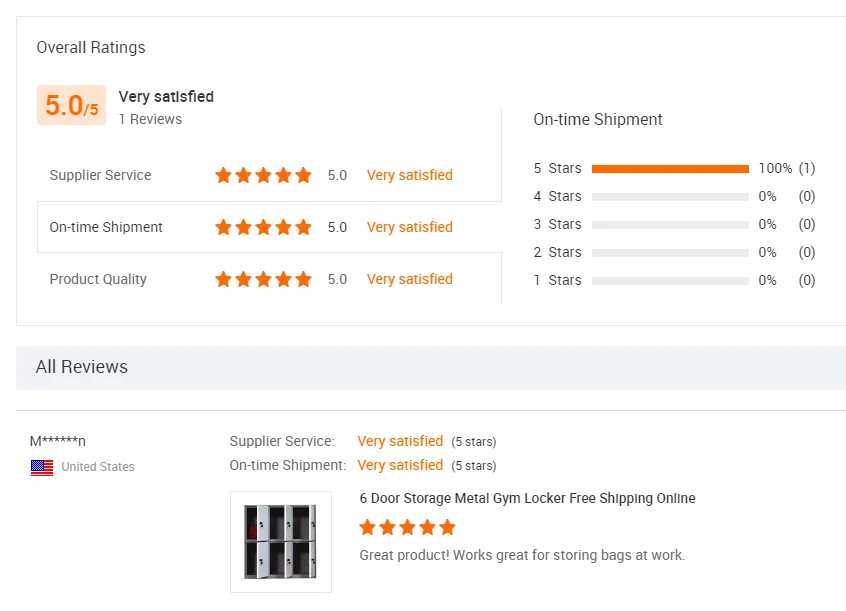Click reviewer name M******n
The width and height of the screenshot is (846, 611).
click(x=58, y=441)
